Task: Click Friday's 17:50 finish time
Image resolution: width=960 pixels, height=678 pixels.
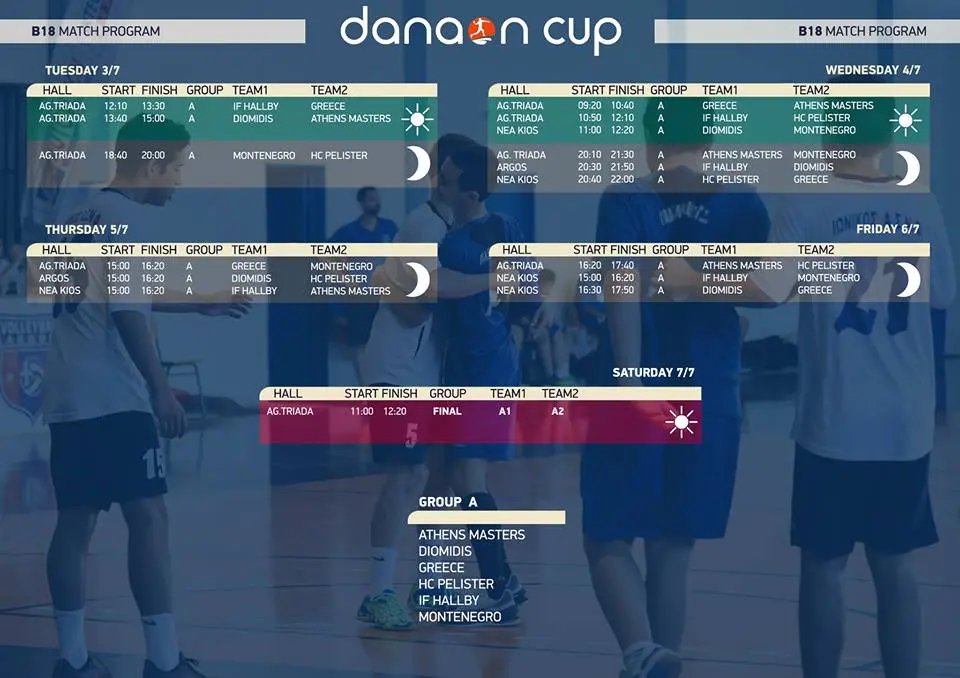Action: pyautogui.click(x=622, y=290)
